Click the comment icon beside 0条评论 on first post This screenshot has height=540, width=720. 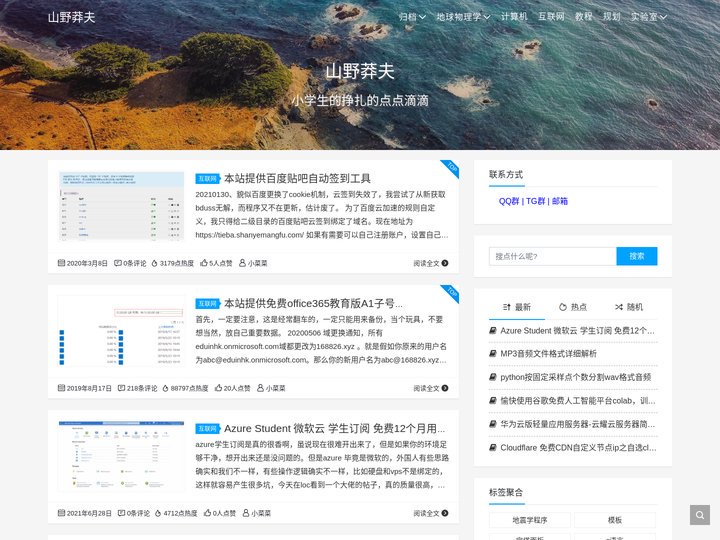tap(118, 263)
